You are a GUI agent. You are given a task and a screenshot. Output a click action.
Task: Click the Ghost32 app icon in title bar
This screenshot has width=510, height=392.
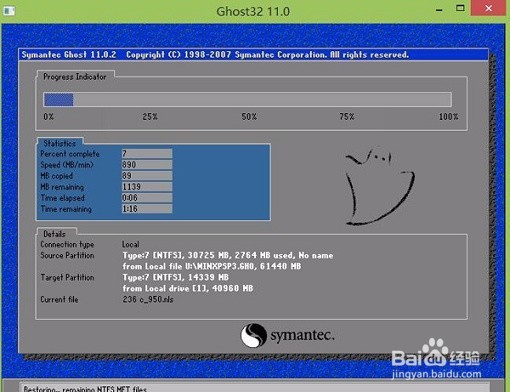point(9,11)
